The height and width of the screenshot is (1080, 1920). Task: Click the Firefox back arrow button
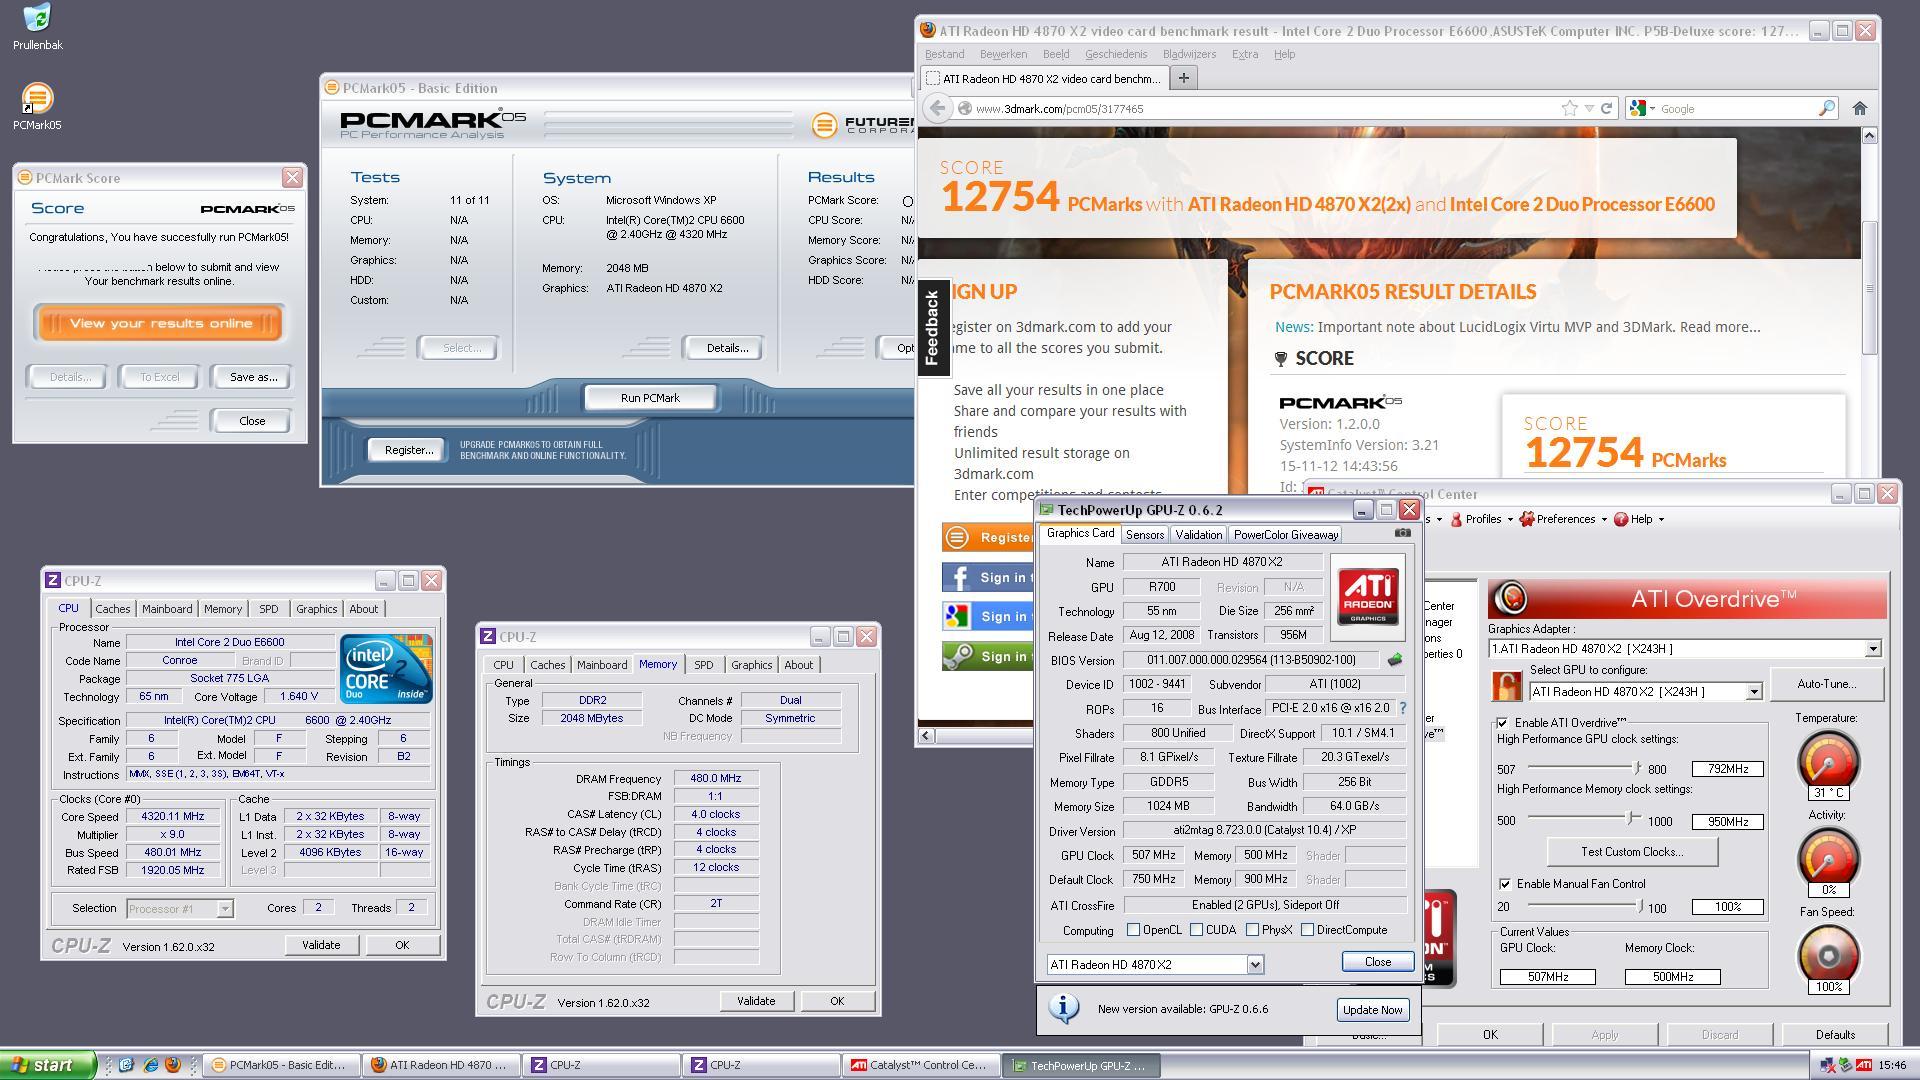[x=936, y=108]
